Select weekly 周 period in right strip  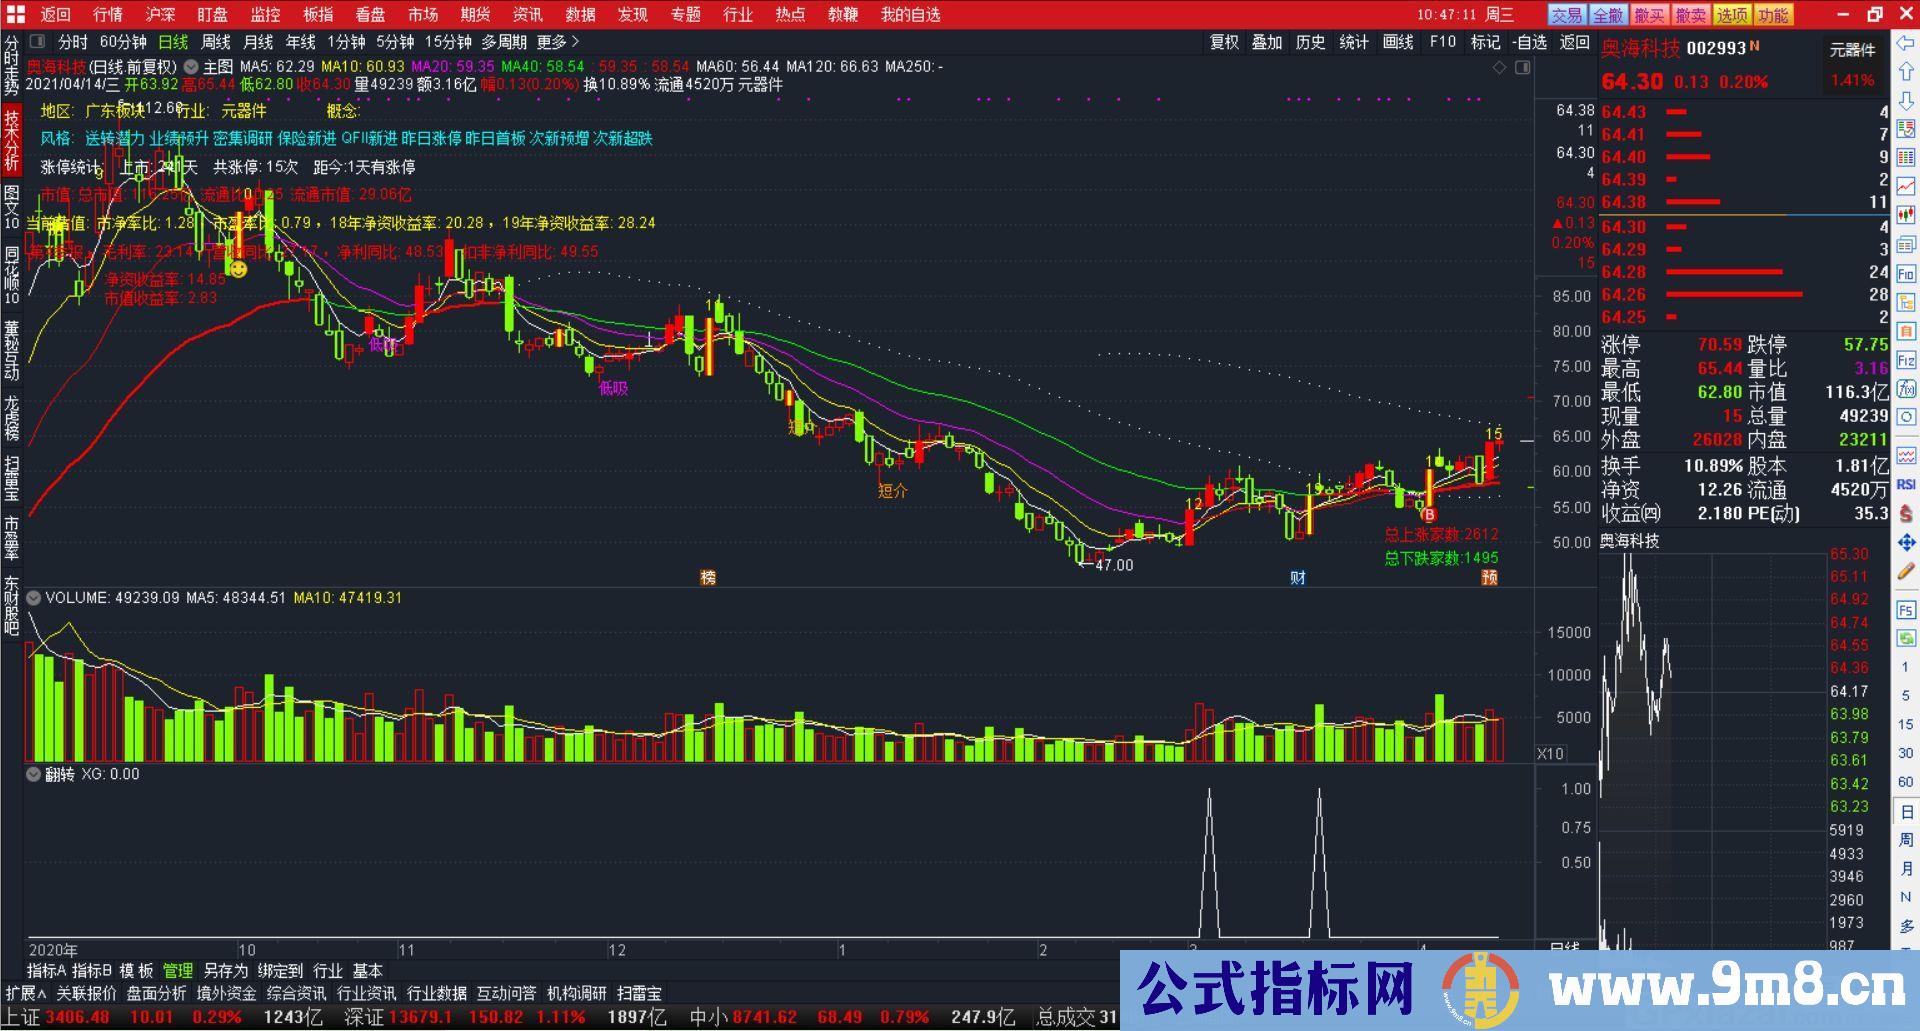tap(1905, 840)
